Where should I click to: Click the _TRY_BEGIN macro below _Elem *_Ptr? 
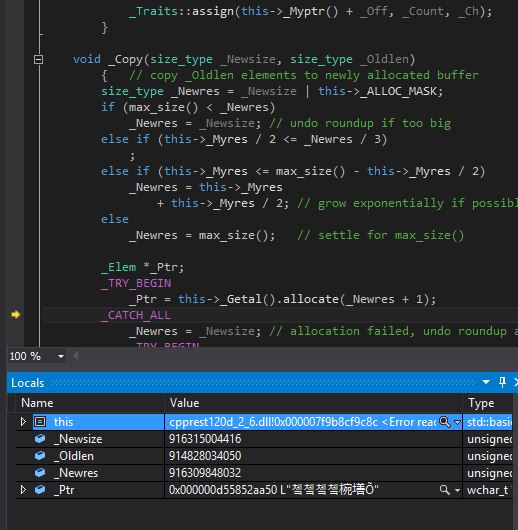(136, 283)
